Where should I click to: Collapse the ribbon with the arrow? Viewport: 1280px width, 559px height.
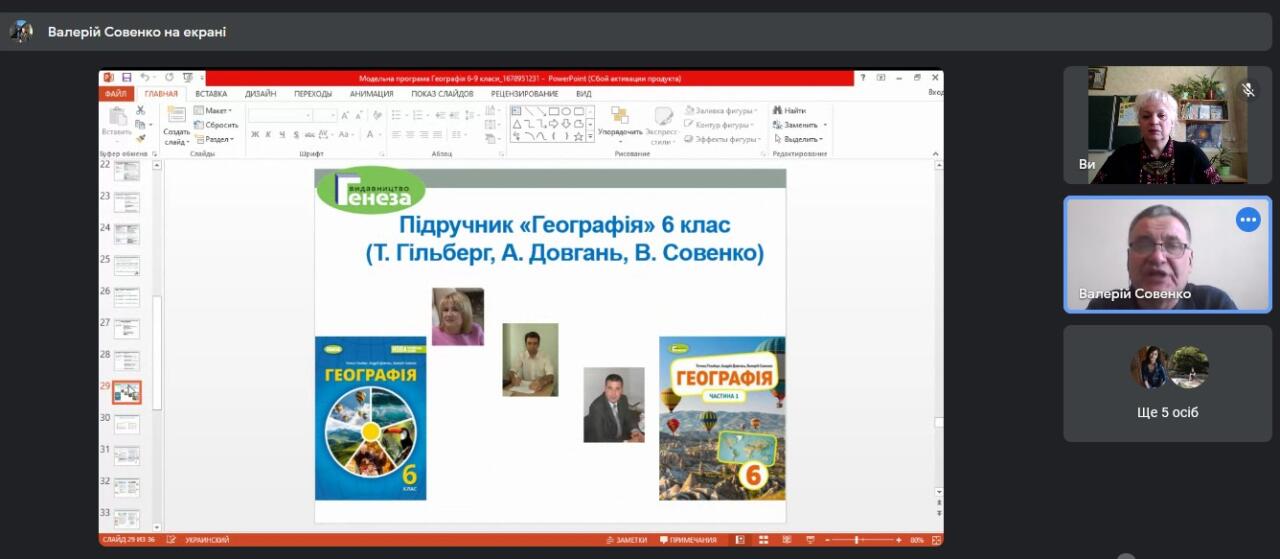pos(936,153)
